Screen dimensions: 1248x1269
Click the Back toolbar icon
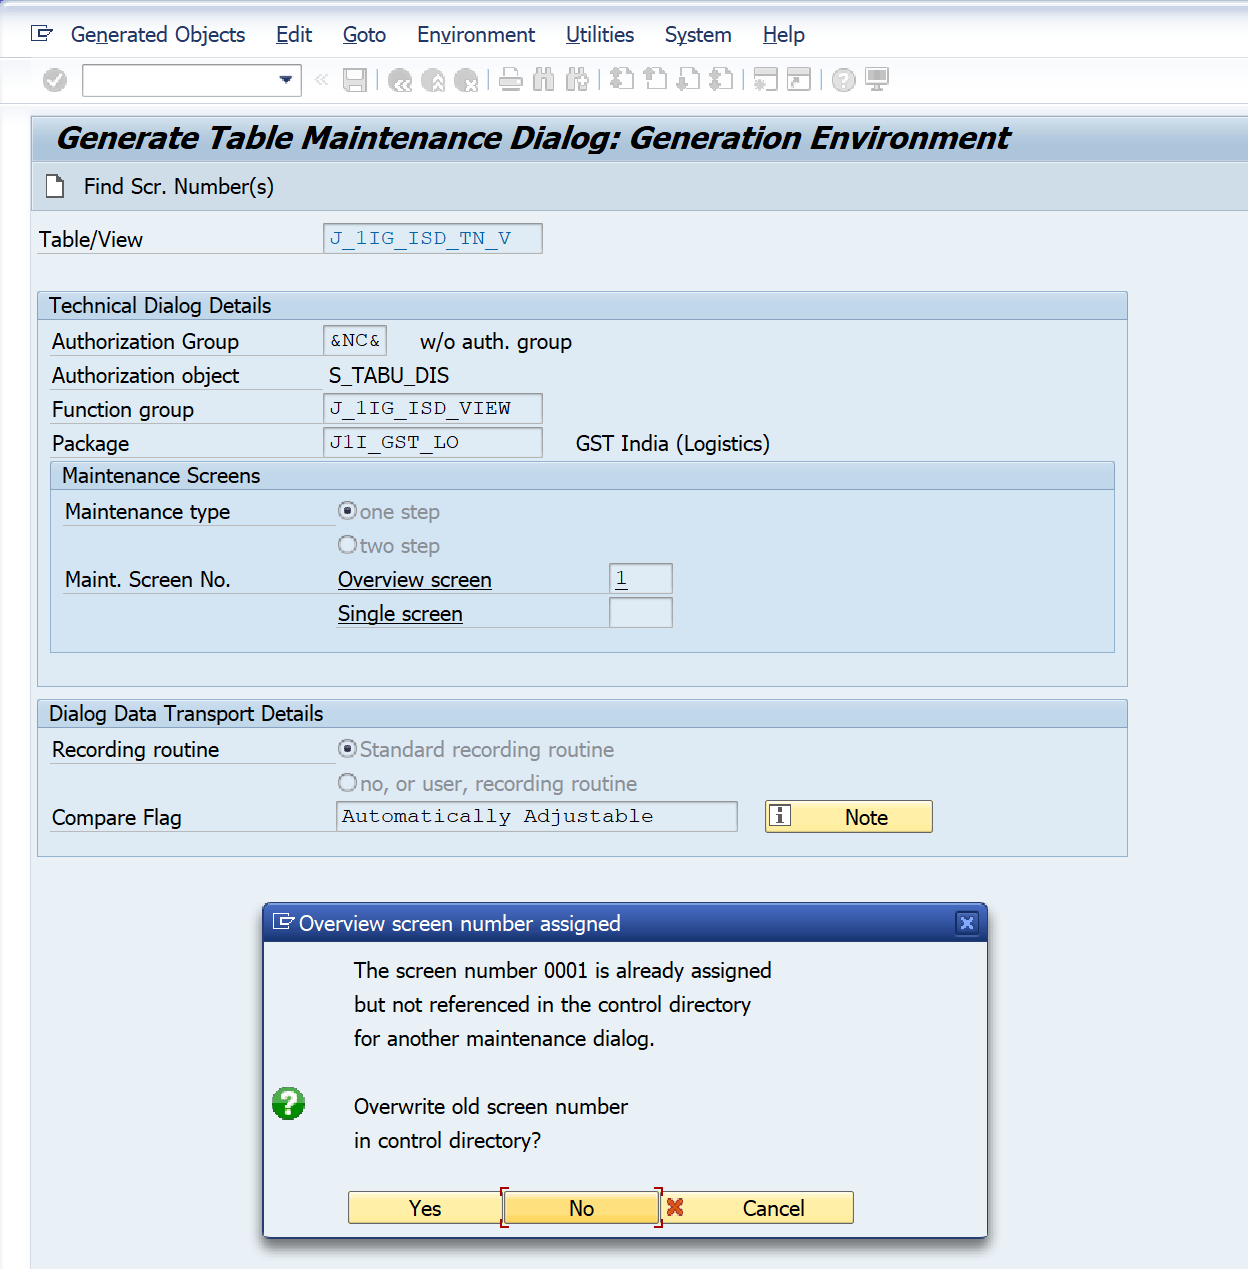400,80
